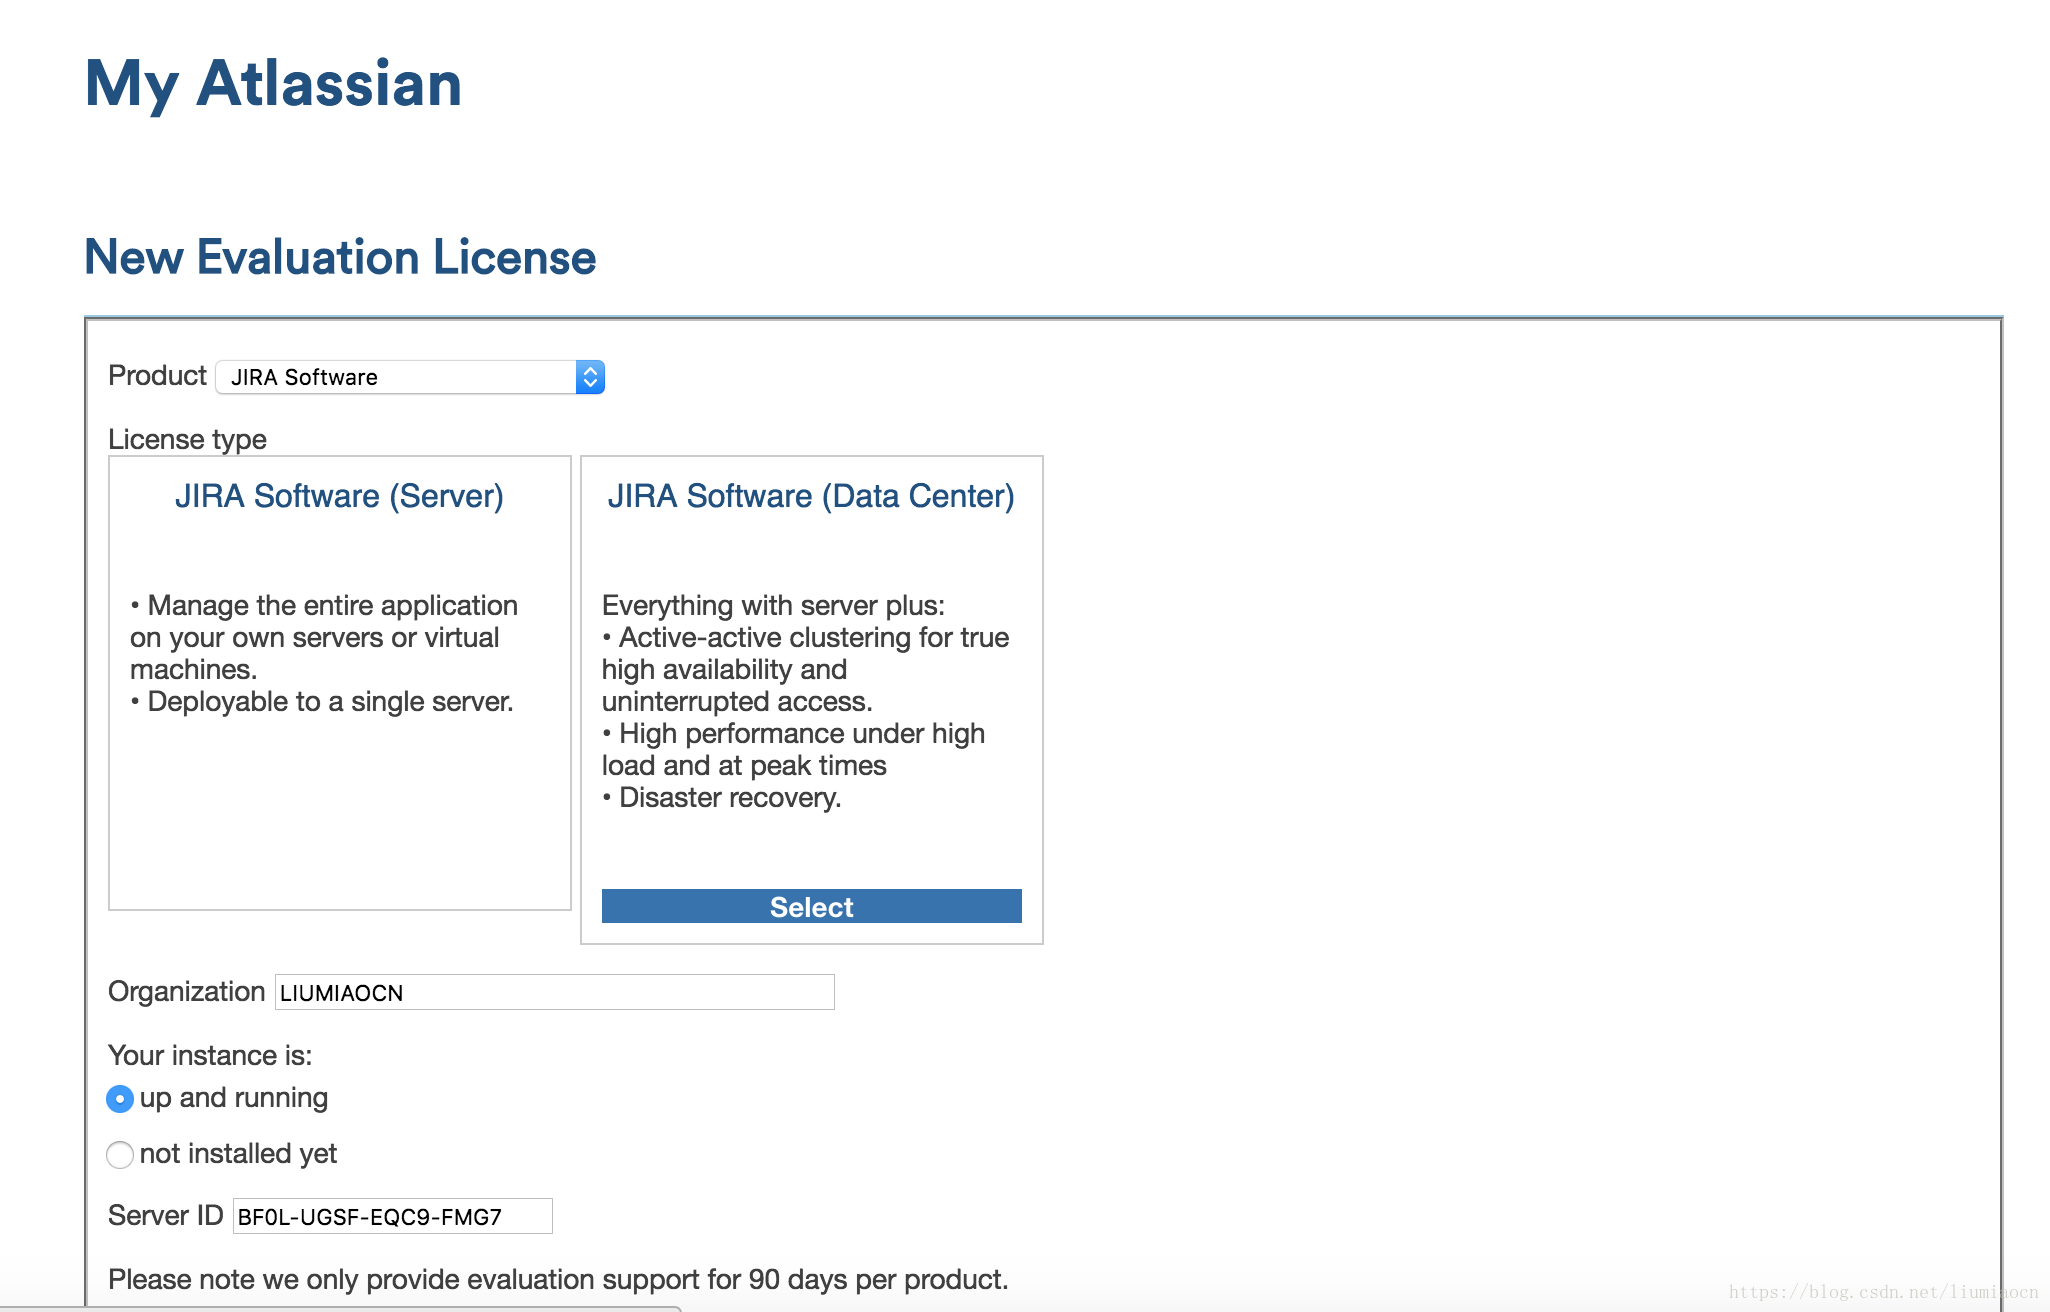
Task: Click the Server ID input field
Action: tap(393, 1216)
